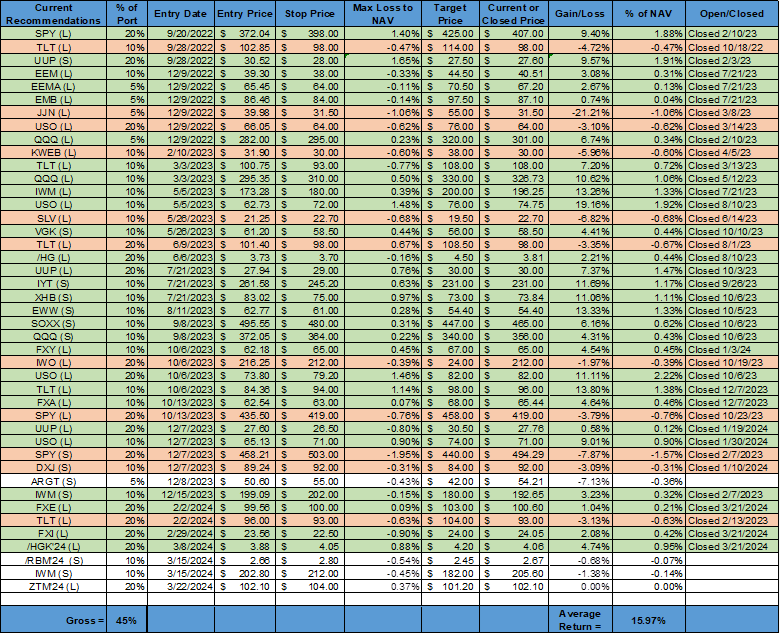Click the entry price 372.04 for SPY
This screenshot has width=780, height=634.
(x=245, y=34)
